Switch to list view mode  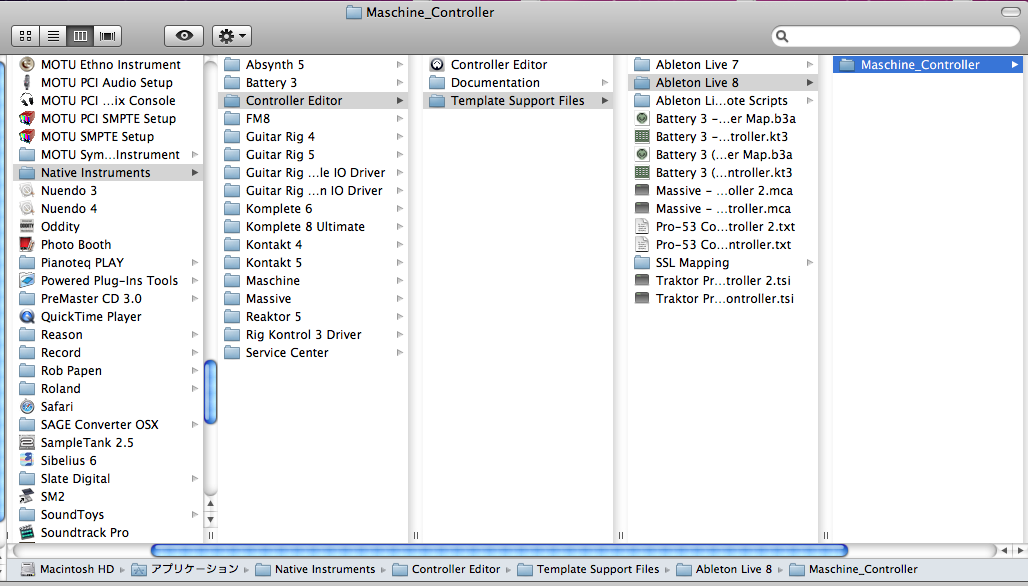(53, 36)
